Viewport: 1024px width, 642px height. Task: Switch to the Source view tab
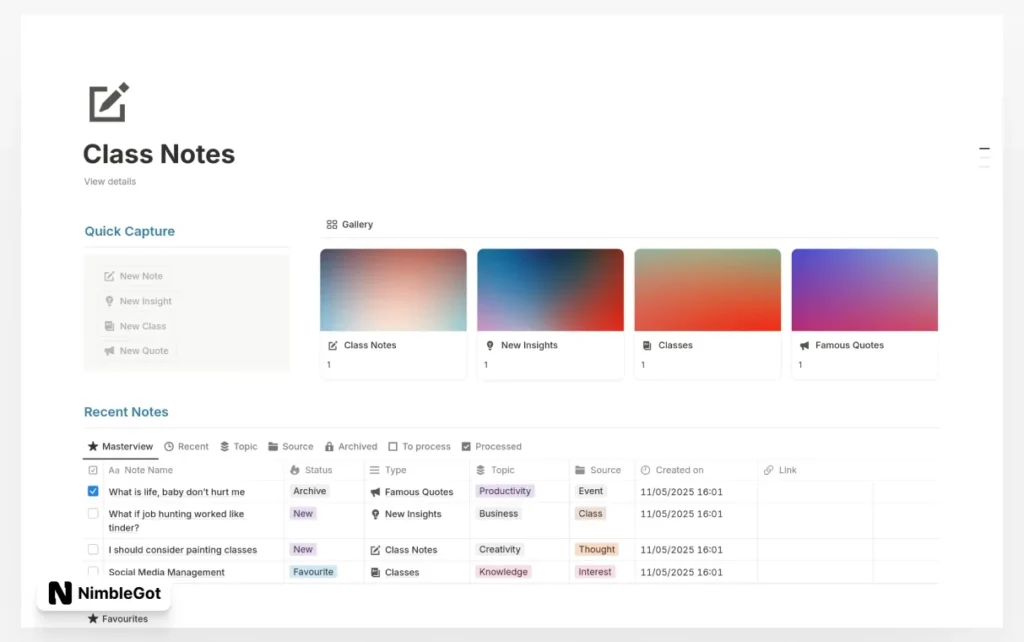(291, 447)
